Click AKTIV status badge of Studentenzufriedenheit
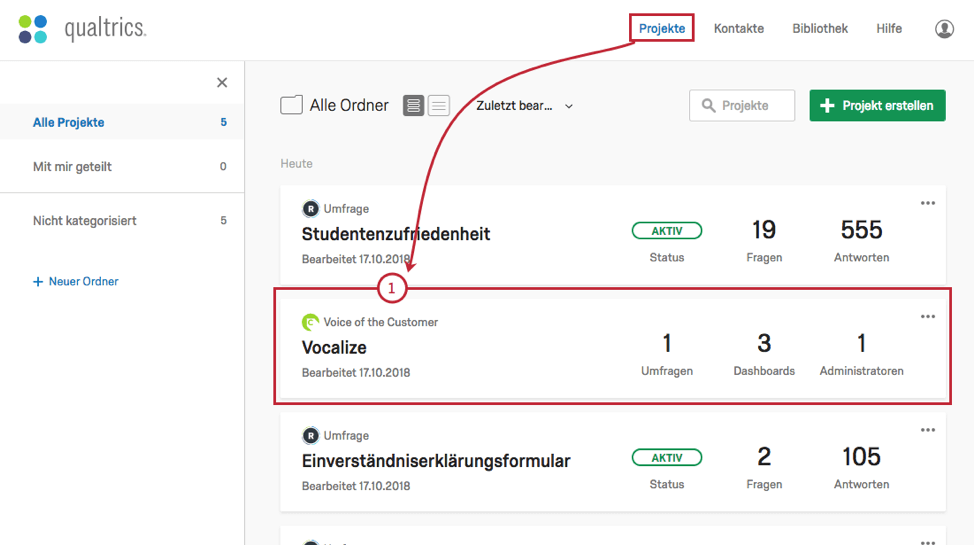Image resolution: width=974 pixels, height=545 pixels. coord(667,231)
